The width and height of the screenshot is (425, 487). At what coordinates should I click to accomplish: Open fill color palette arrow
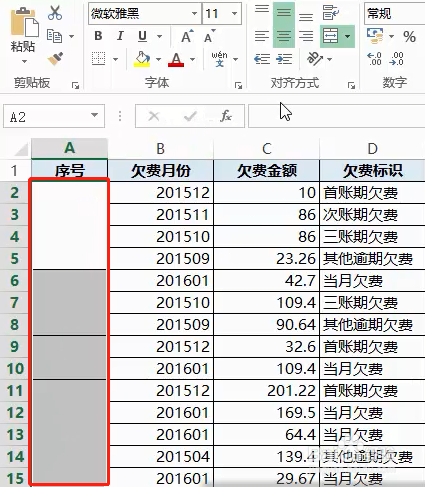[158, 59]
